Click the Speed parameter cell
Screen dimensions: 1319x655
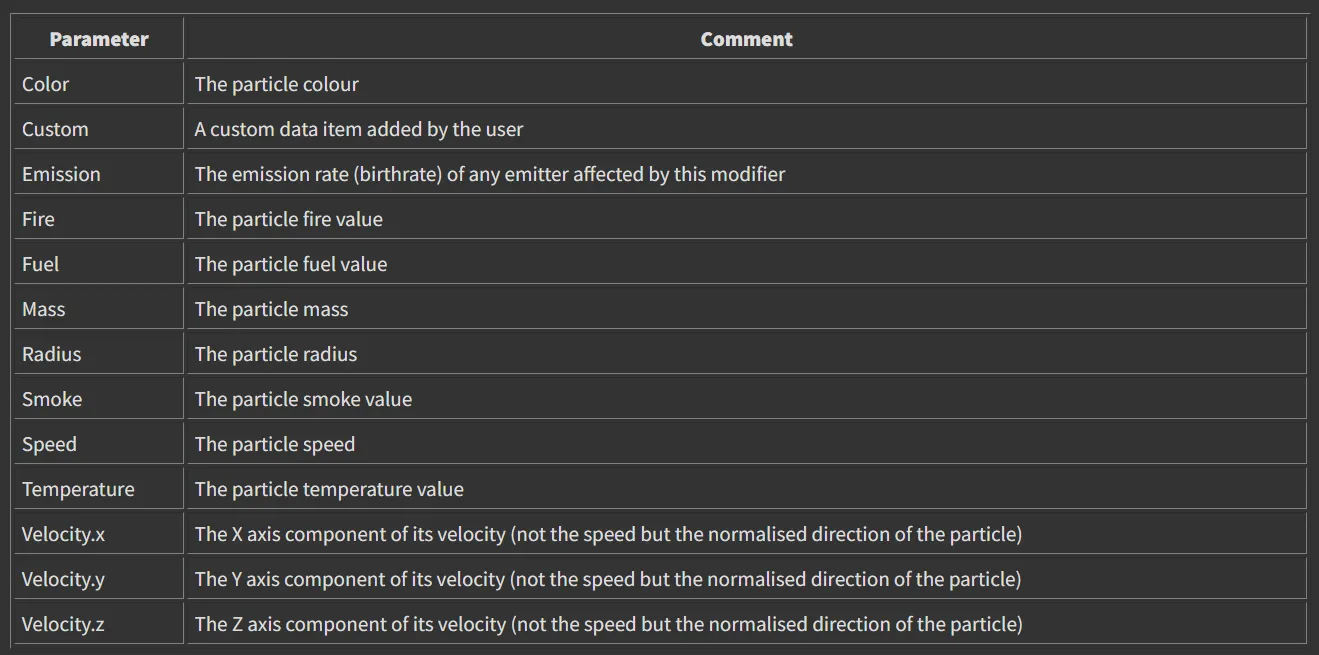tap(49, 445)
